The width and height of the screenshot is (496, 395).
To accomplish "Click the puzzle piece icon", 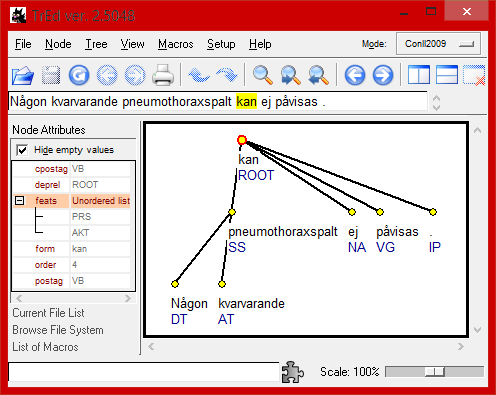I will 292,372.
